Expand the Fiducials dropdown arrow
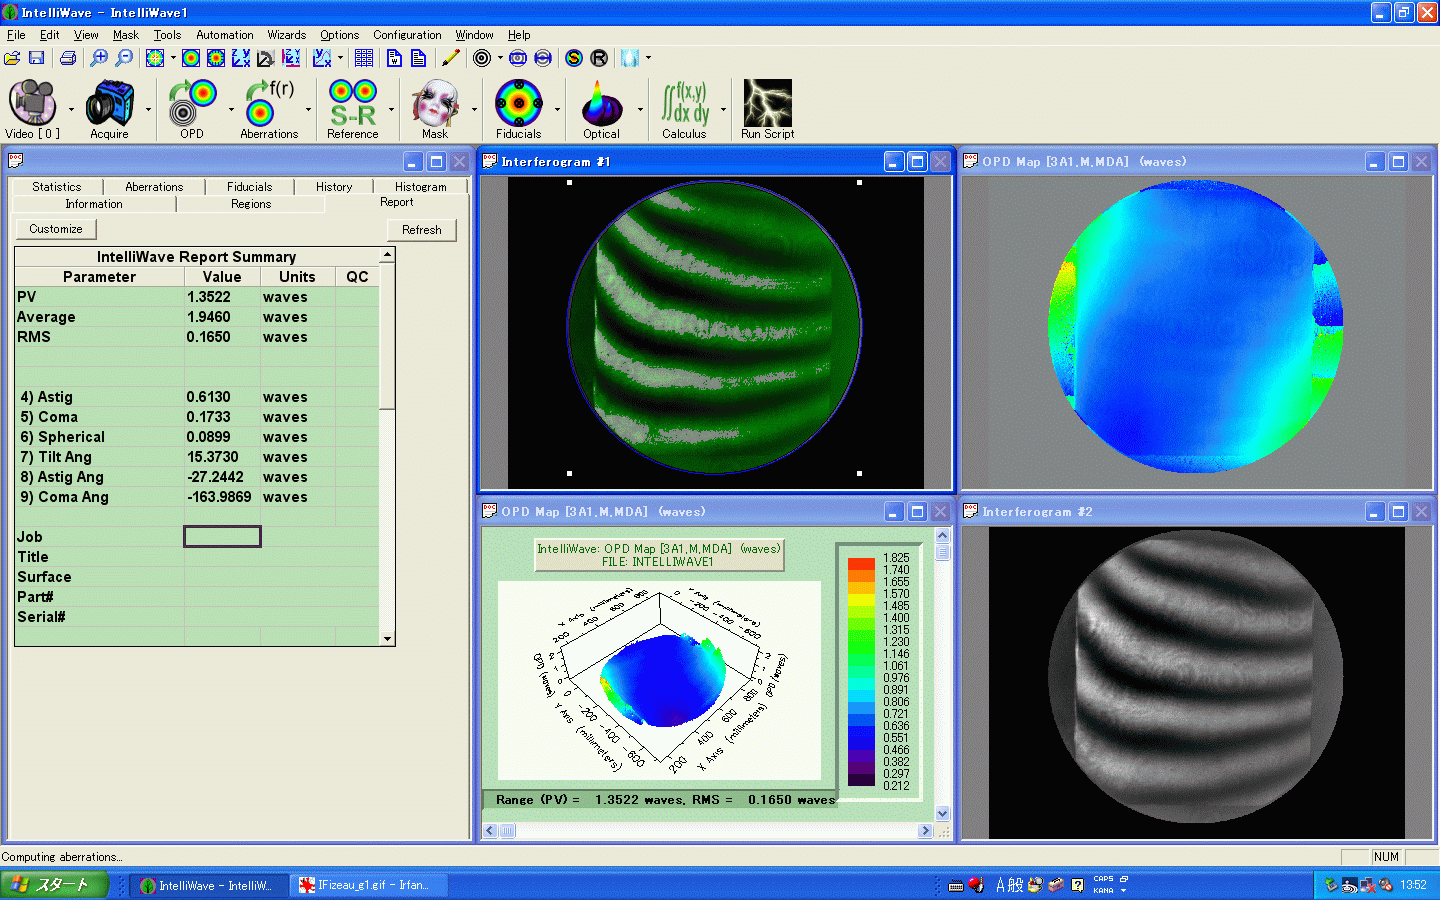Screen dimensions: 1440x900 [557, 110]
